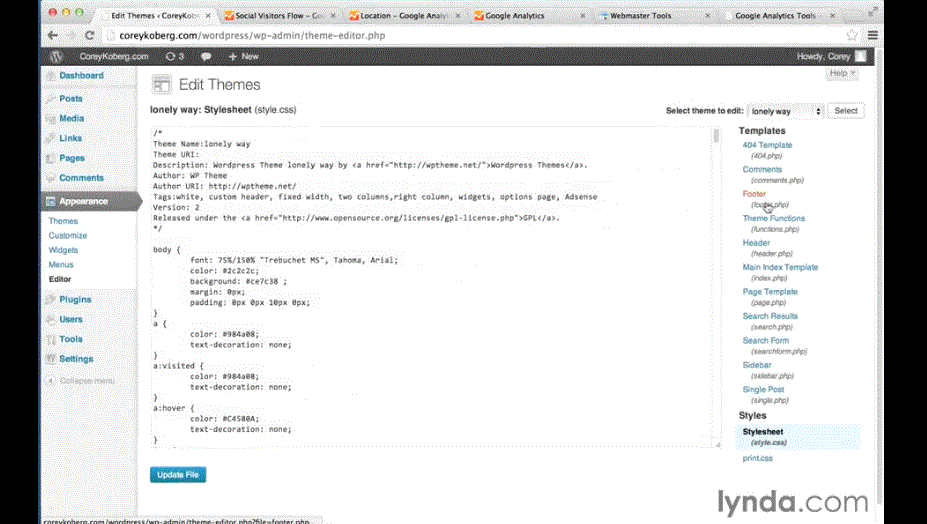Image resolution: width=927 pixels, height=524 pixels.
Task: Switch to Location Google Analytics tab
Action: click(404, 16)
